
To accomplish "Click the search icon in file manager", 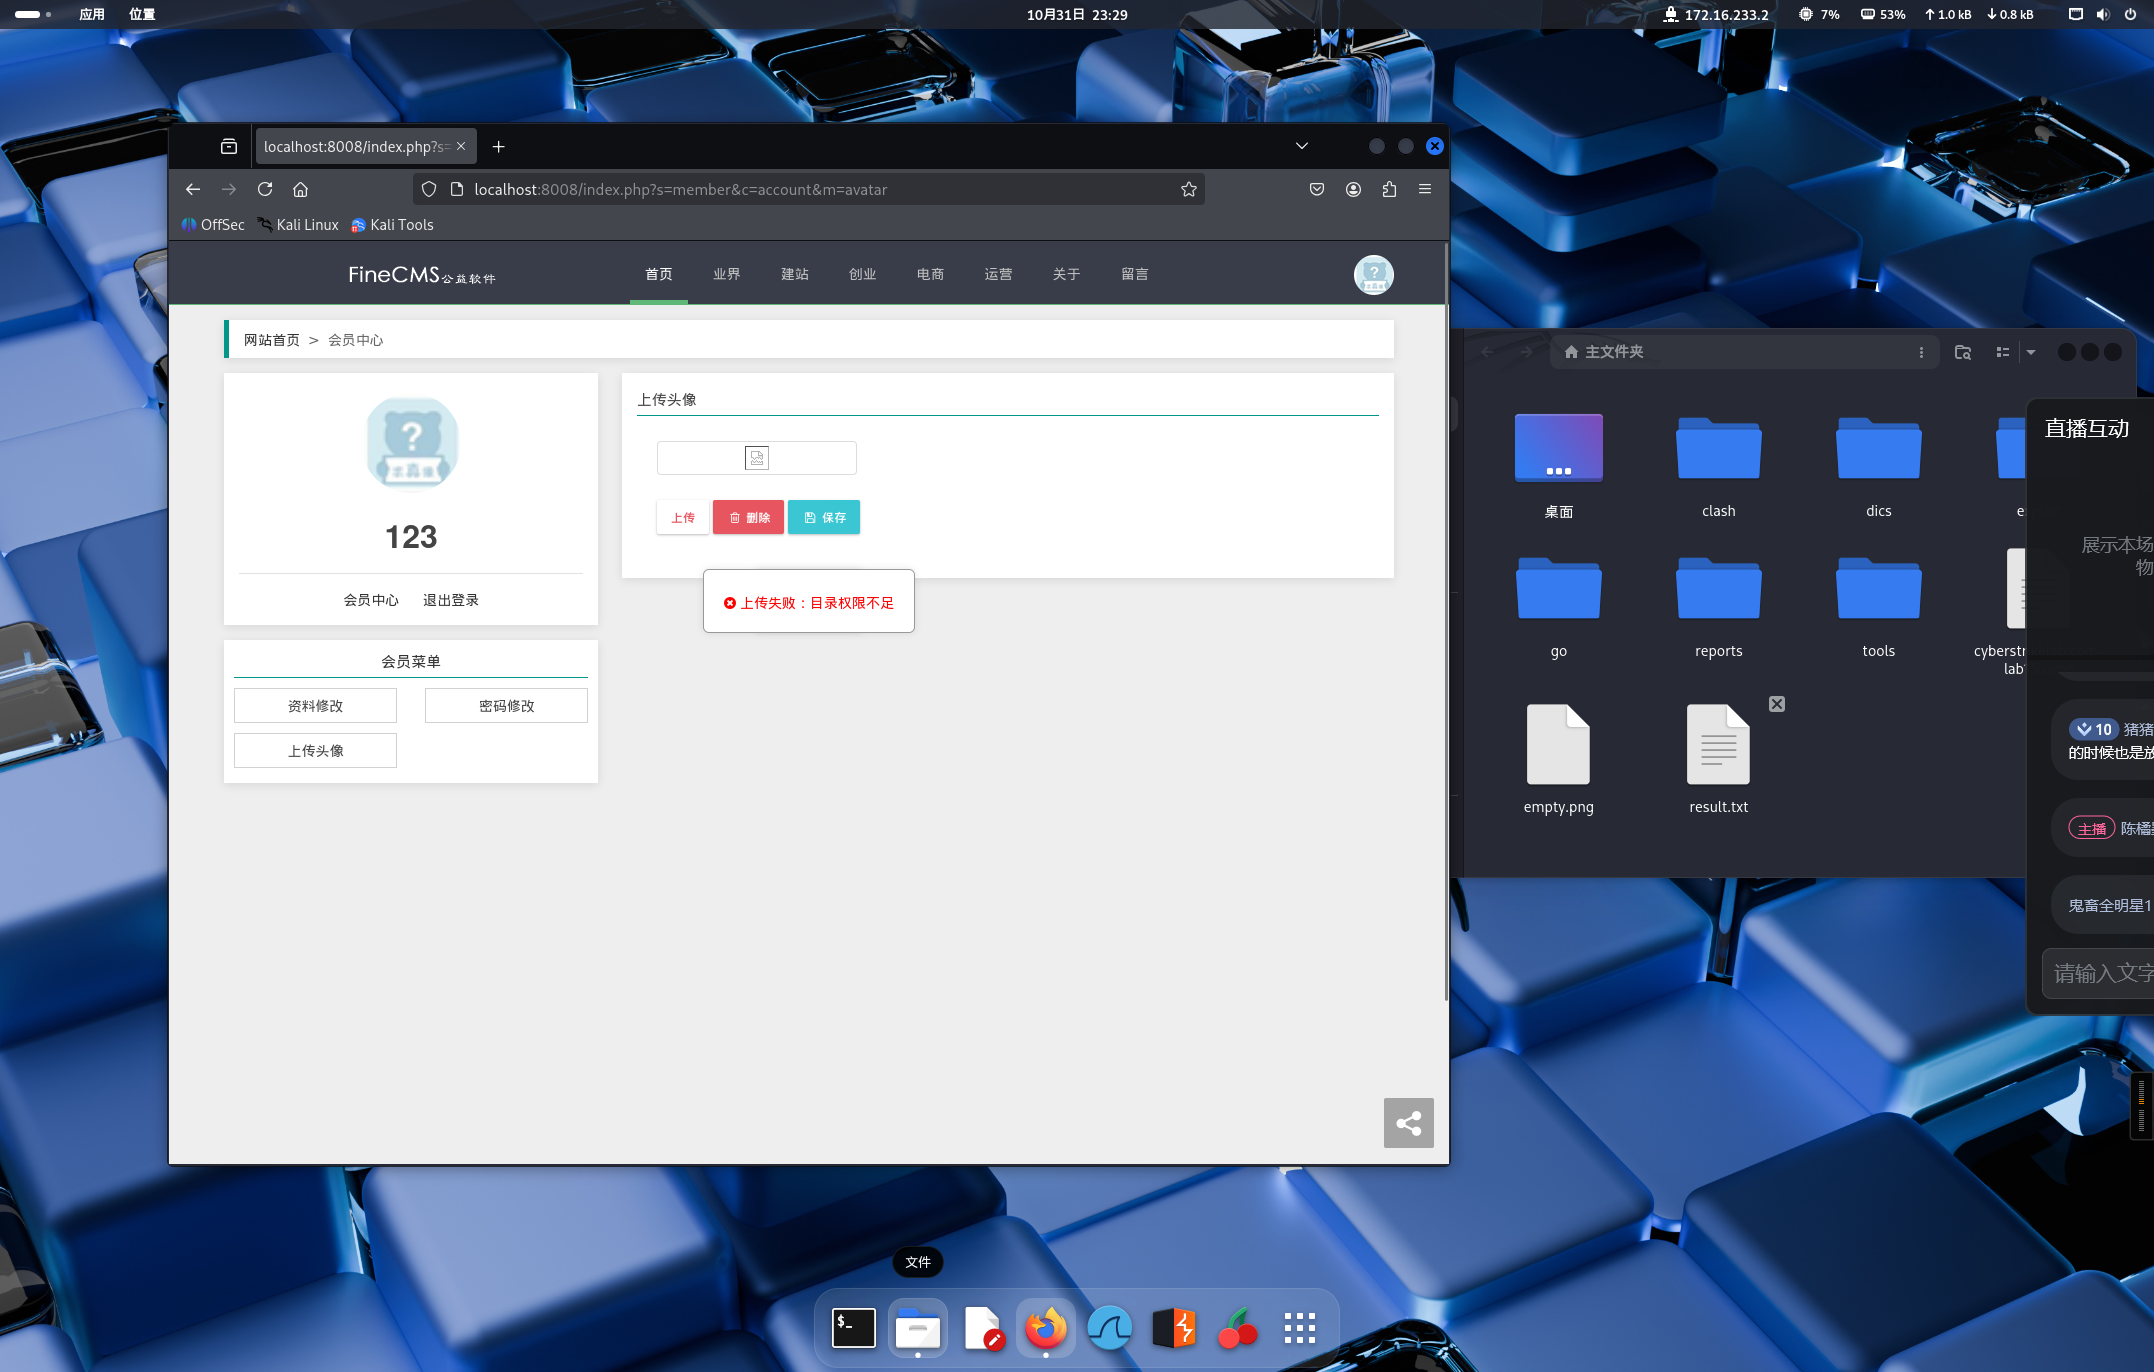I will pos(1962,352).
